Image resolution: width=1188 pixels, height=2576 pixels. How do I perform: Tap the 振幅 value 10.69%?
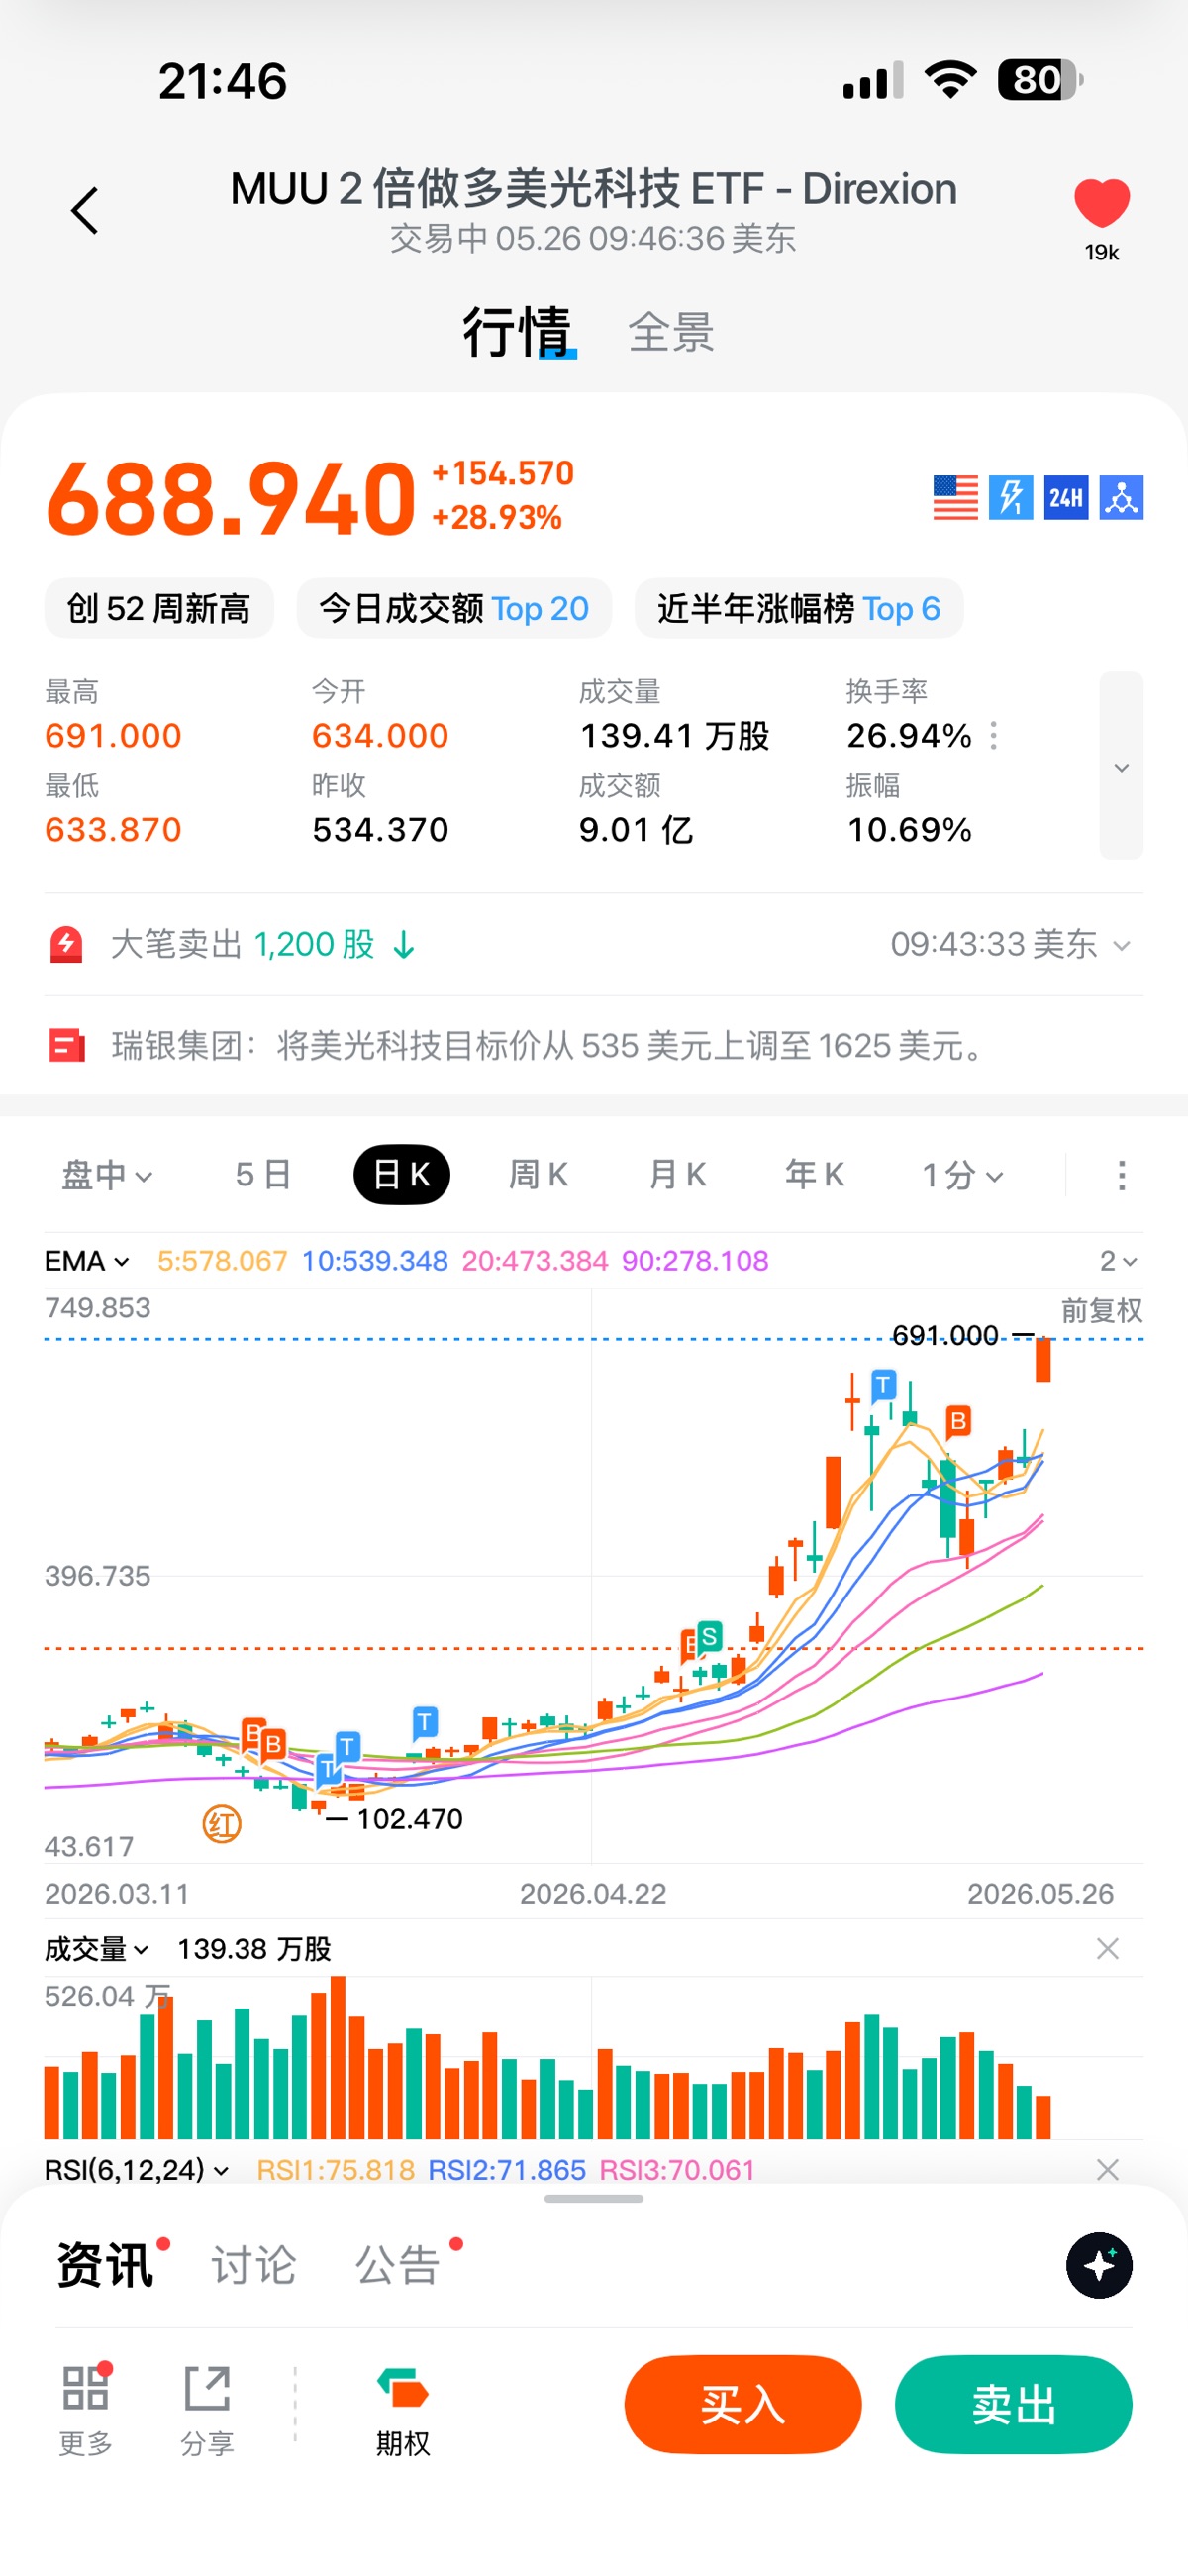tap(909, 830)
